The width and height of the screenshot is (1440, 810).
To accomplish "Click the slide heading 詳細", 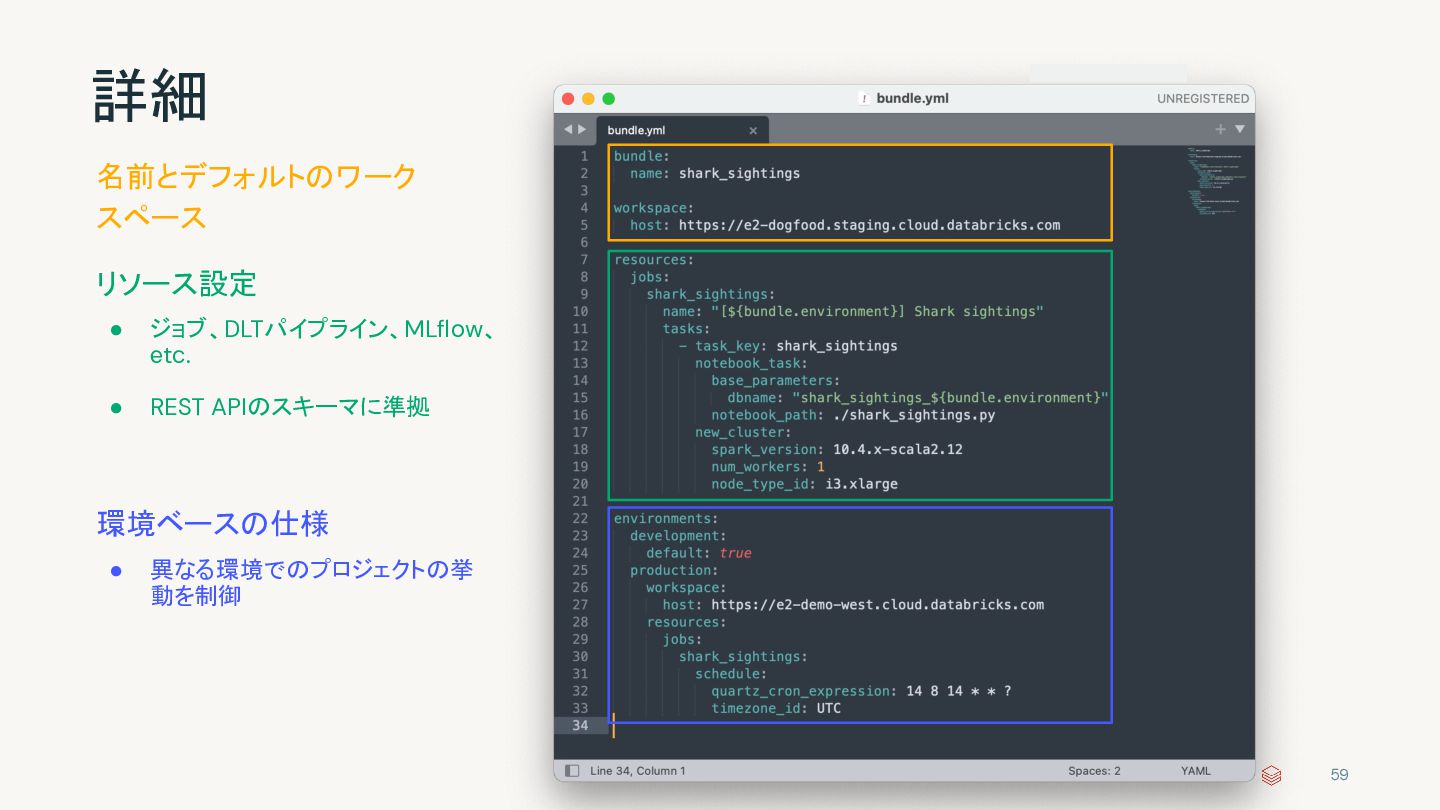I will click(x=150, y=97).
